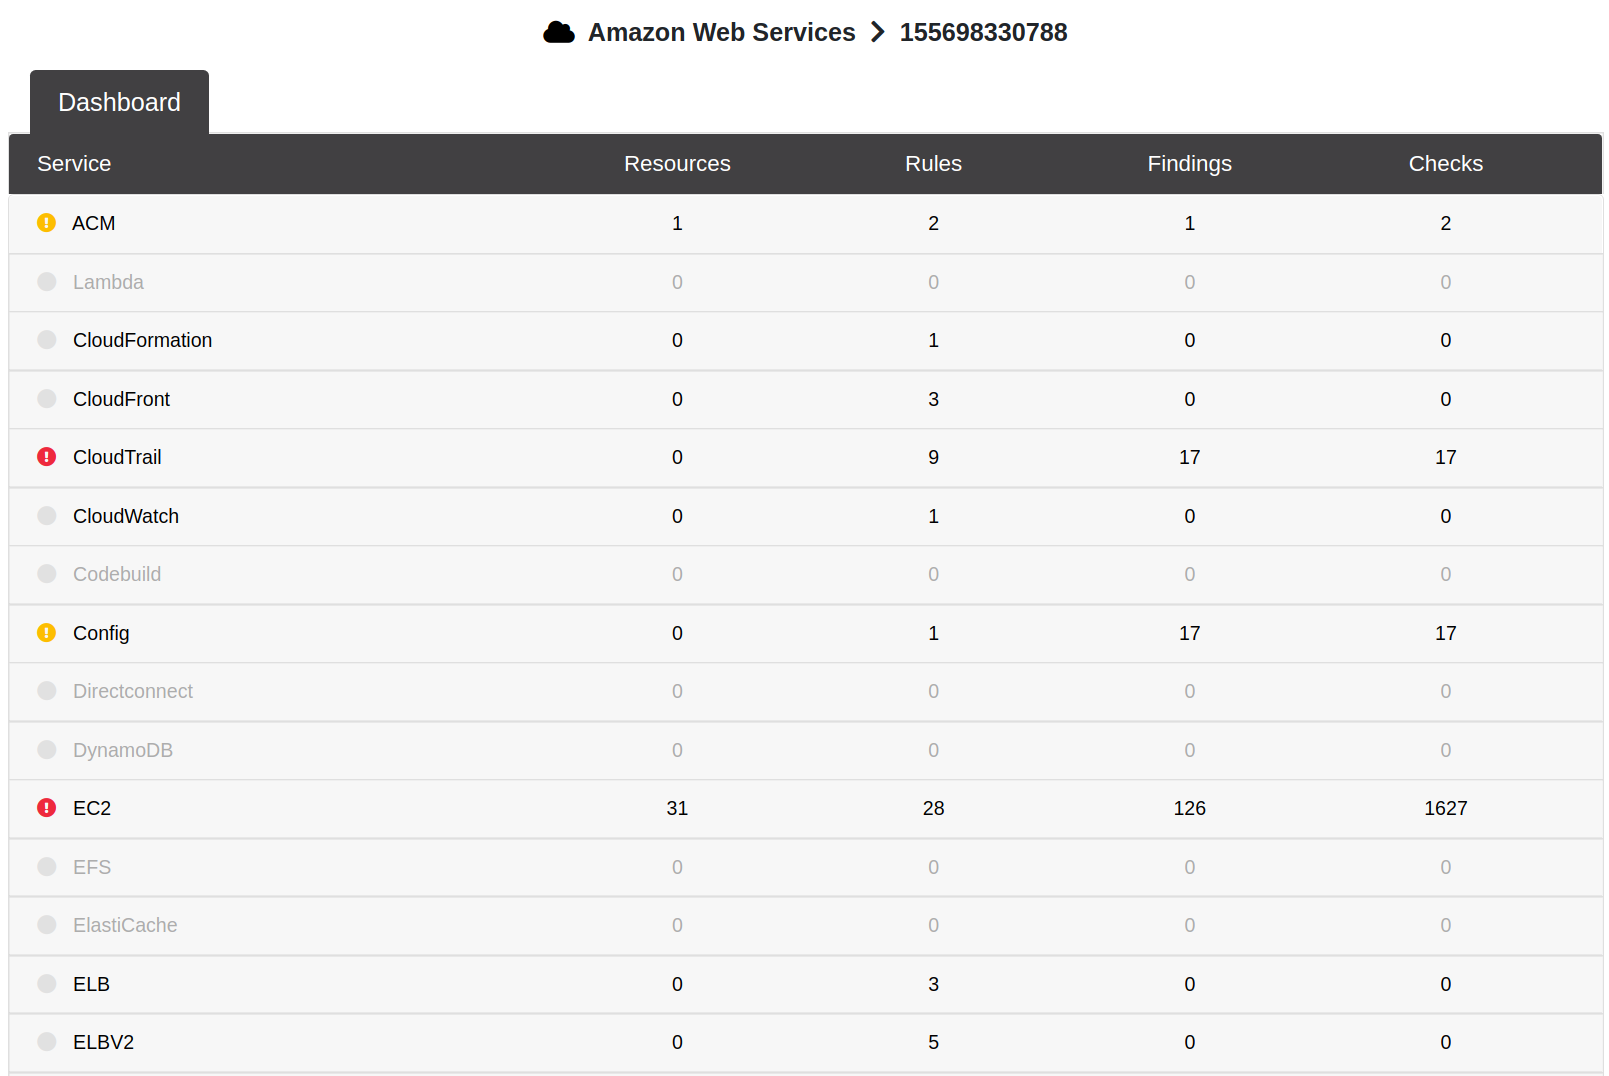The height and width of the screenshot is (1076, 1609).
Task: Click the grey status dot for DynamoDB
Action: click(x=47, y=750)
